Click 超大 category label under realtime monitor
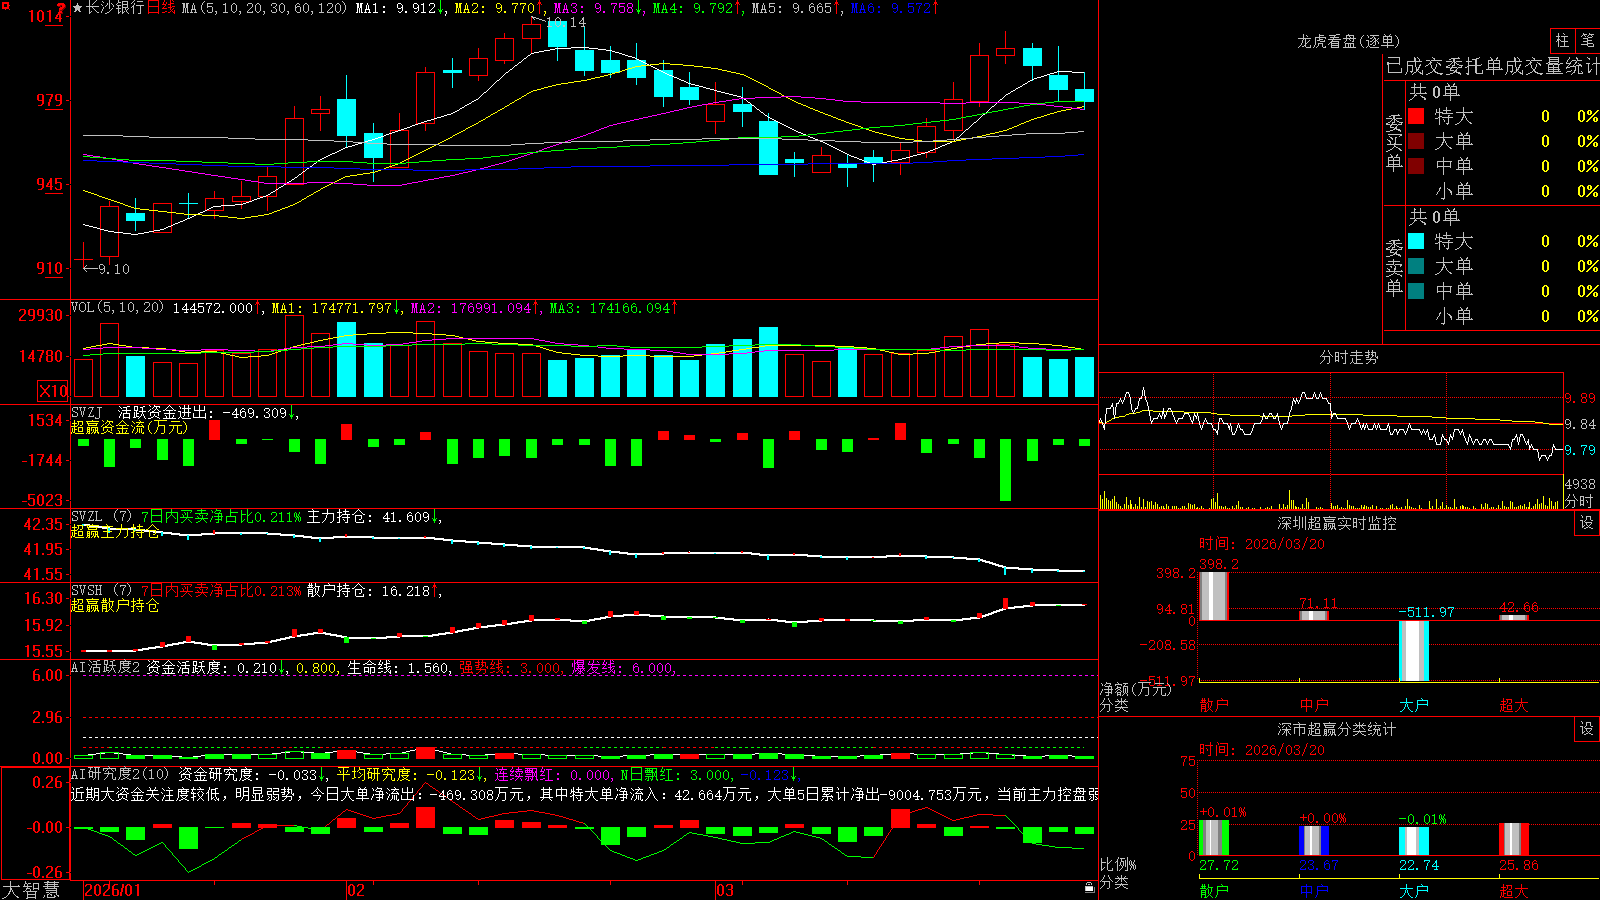1600x900 pixels. click(1514, 705)
